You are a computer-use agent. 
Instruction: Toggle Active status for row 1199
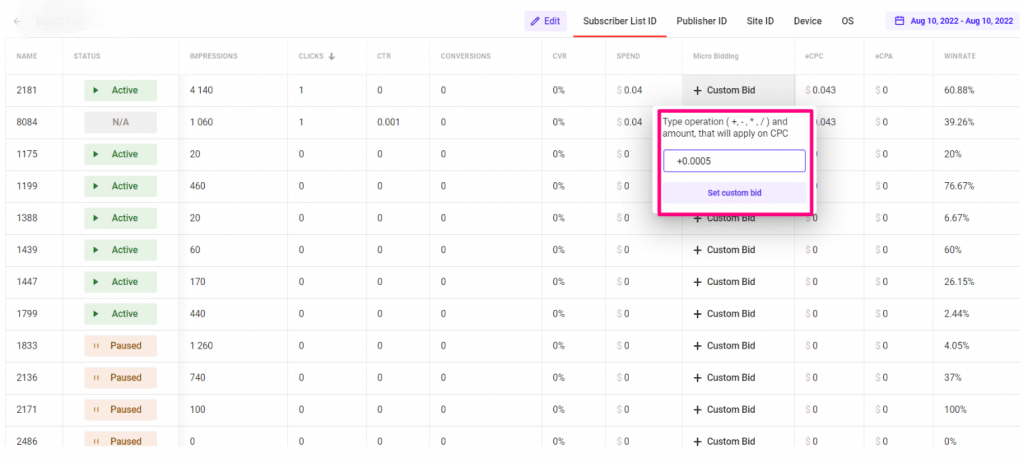pos(121,186)
